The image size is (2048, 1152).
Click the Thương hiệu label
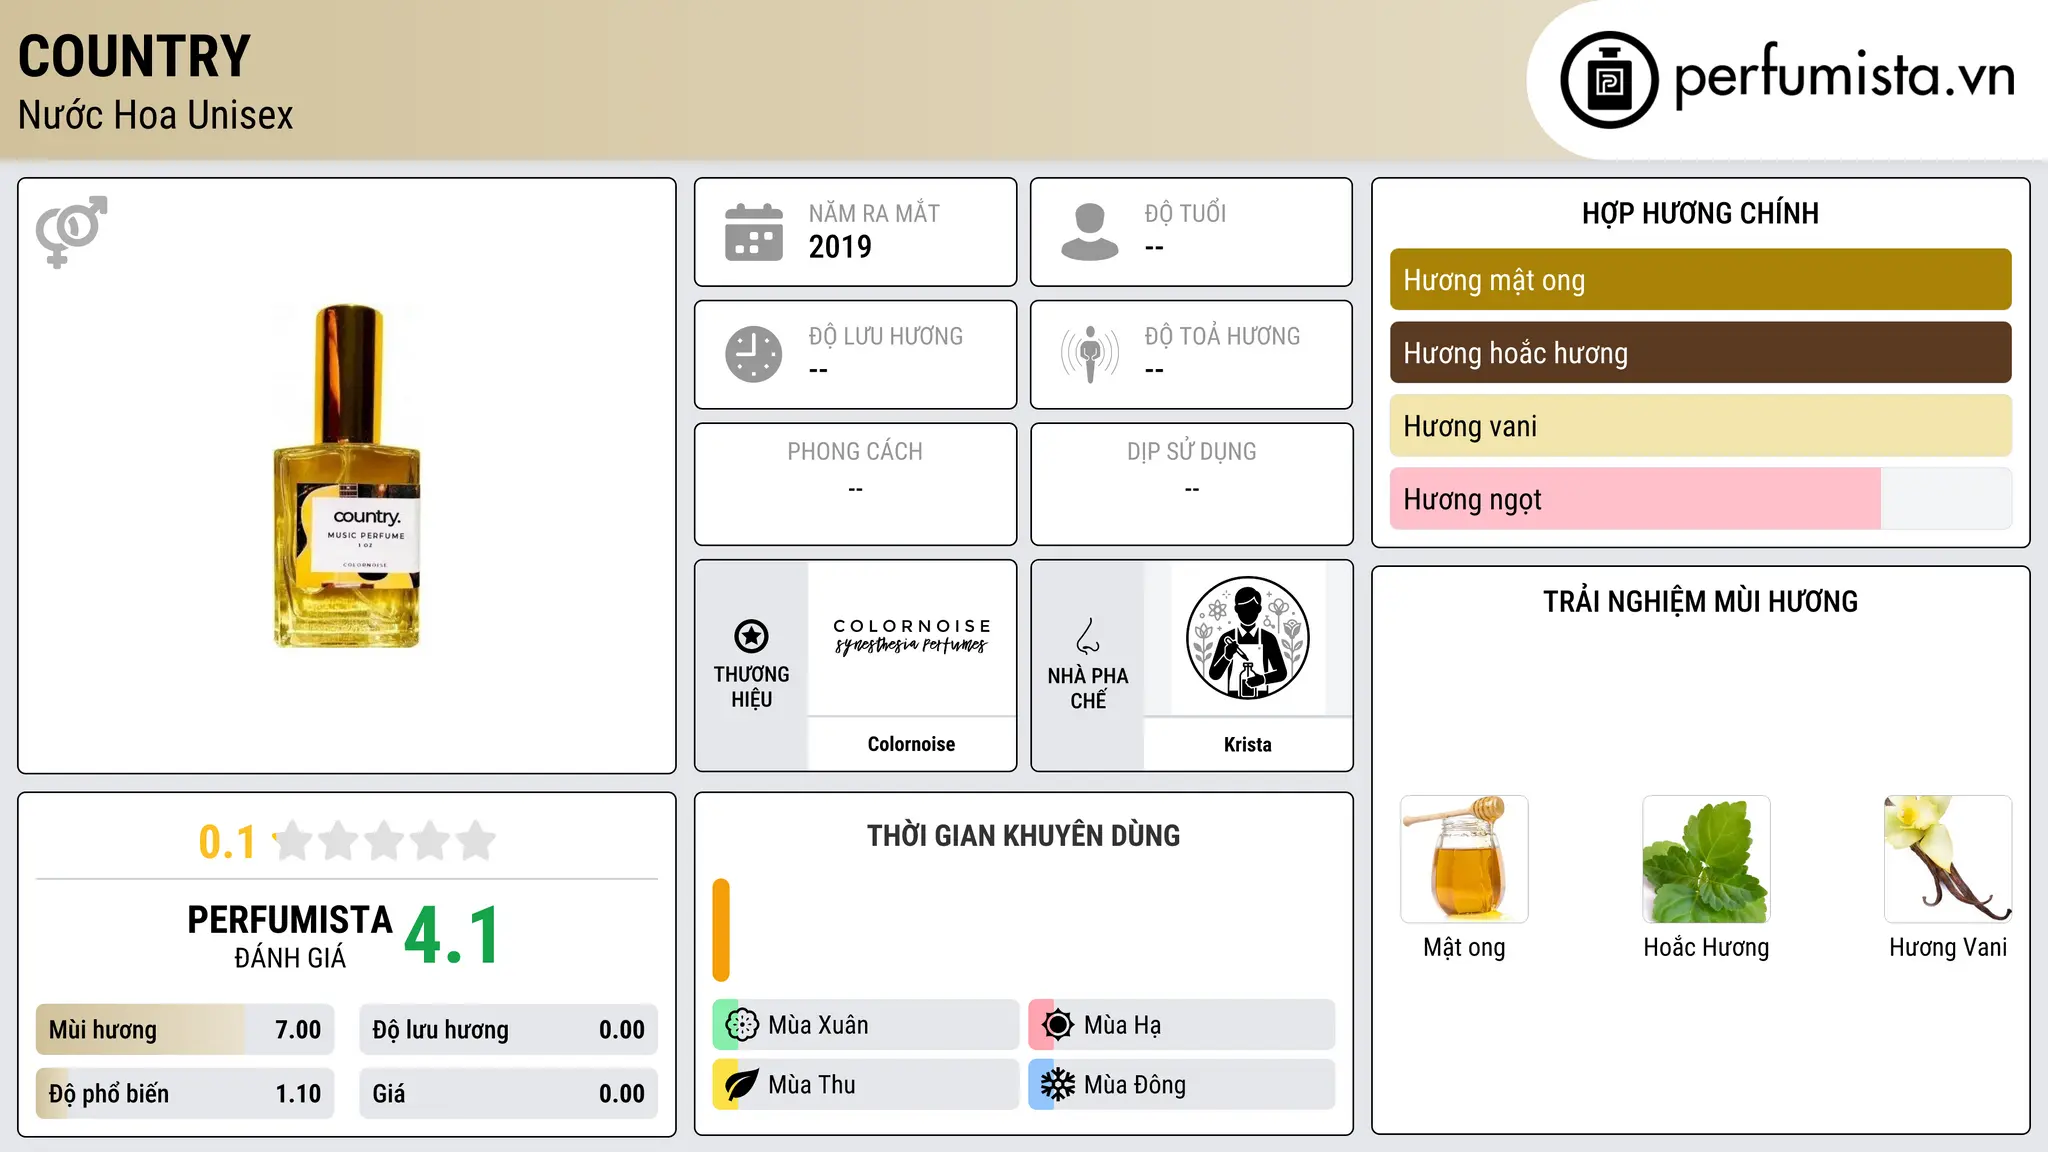pos(751,686)
